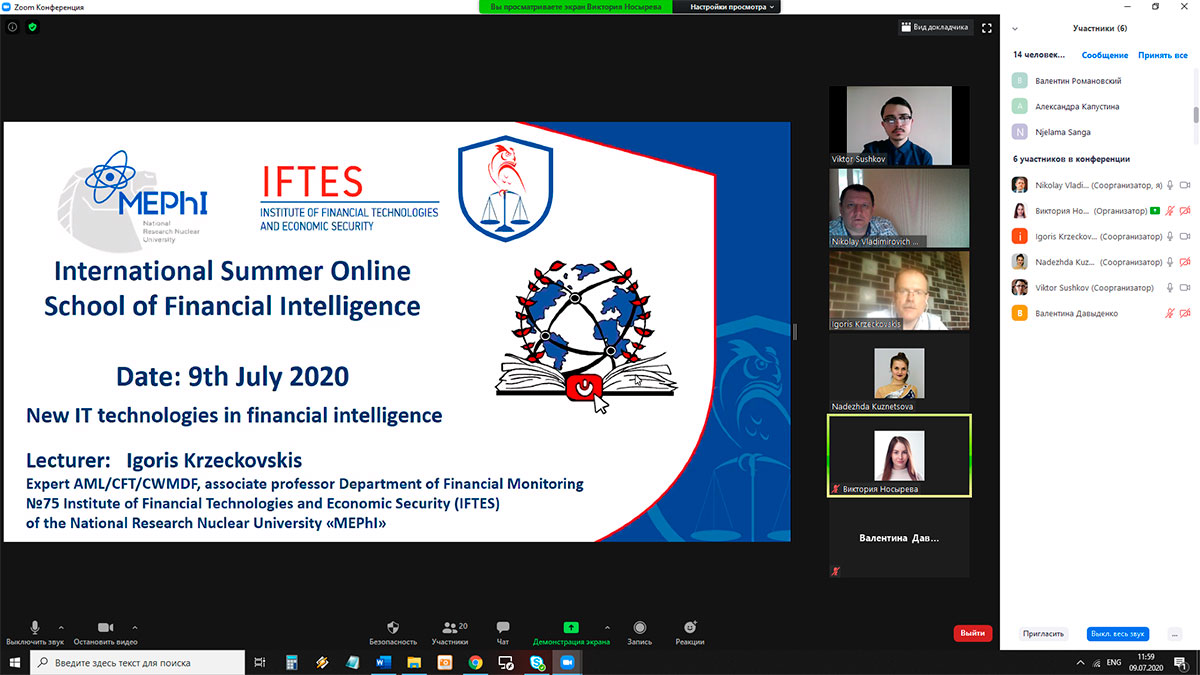Toggle camera icon for Nikolay Vladi... row
The width and height of the screenshot is (1200, 675).
tap(1185, 185)
